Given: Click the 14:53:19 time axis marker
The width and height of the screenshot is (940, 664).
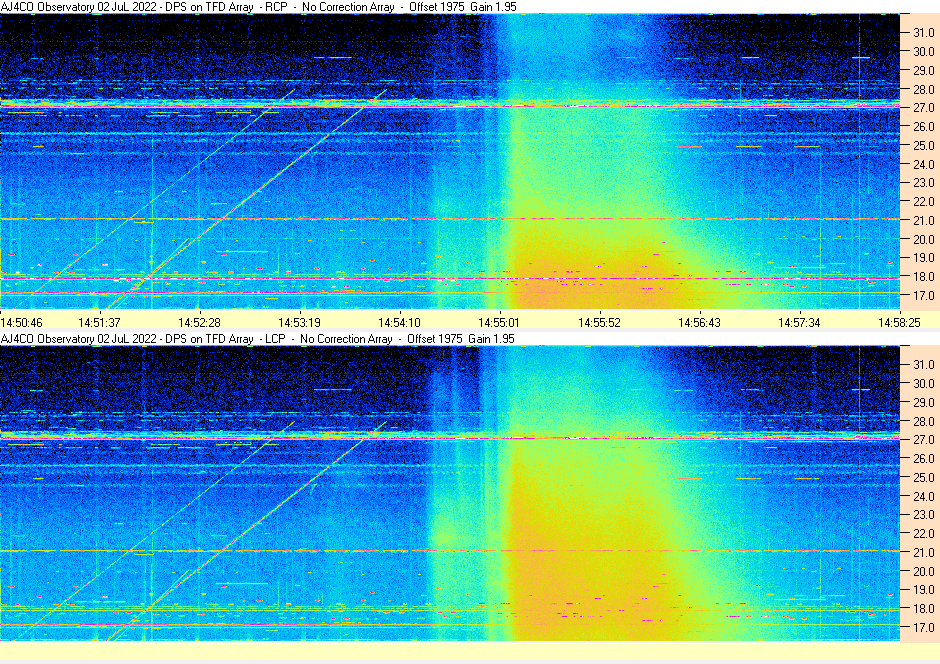Looking at the screenshot, I should click(299, 322).
